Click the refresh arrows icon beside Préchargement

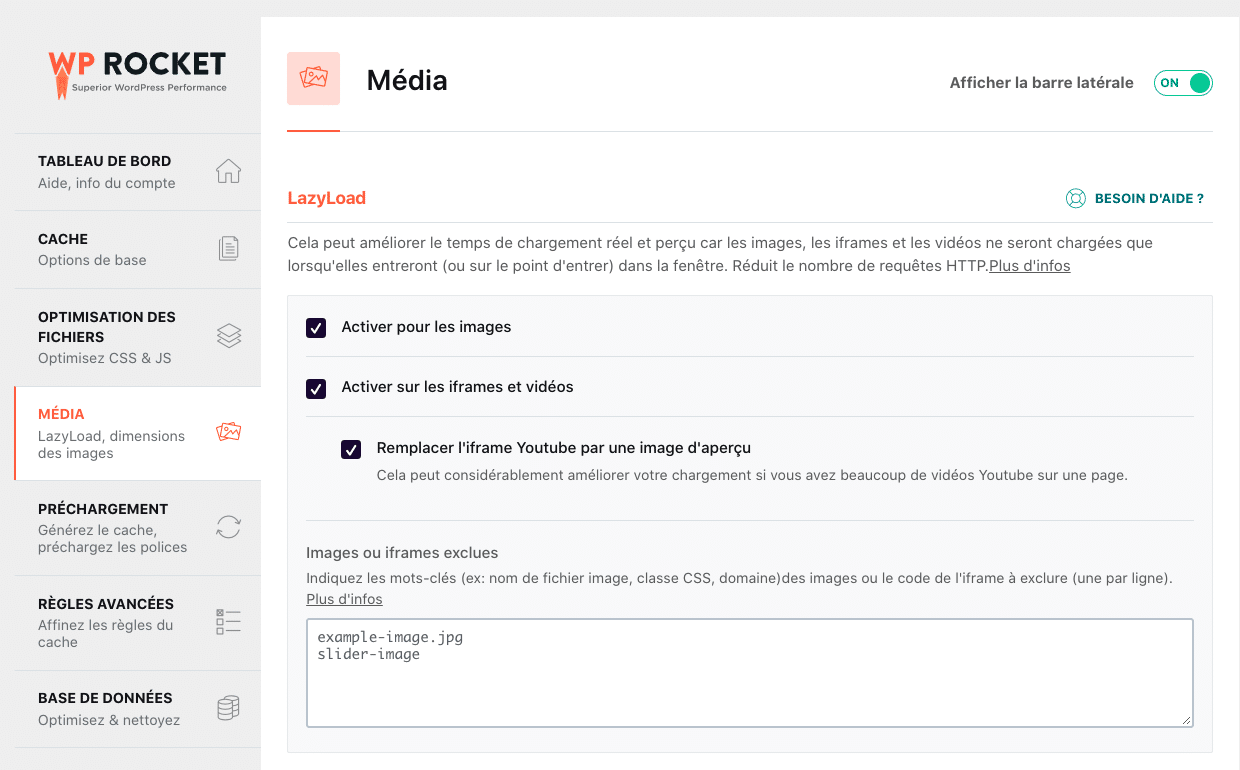click(x=229, y=527)
